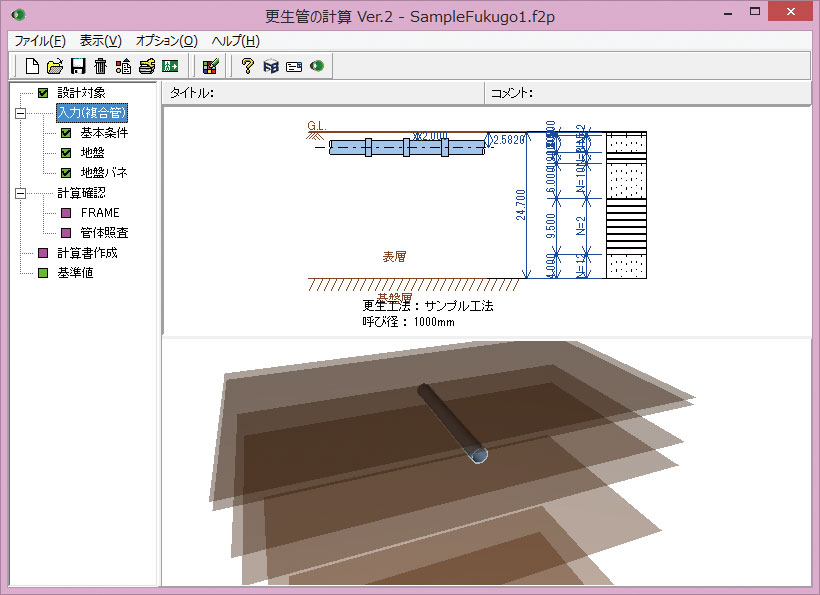
Task: Select 入力(複合管) tree node
Action: 92,113
